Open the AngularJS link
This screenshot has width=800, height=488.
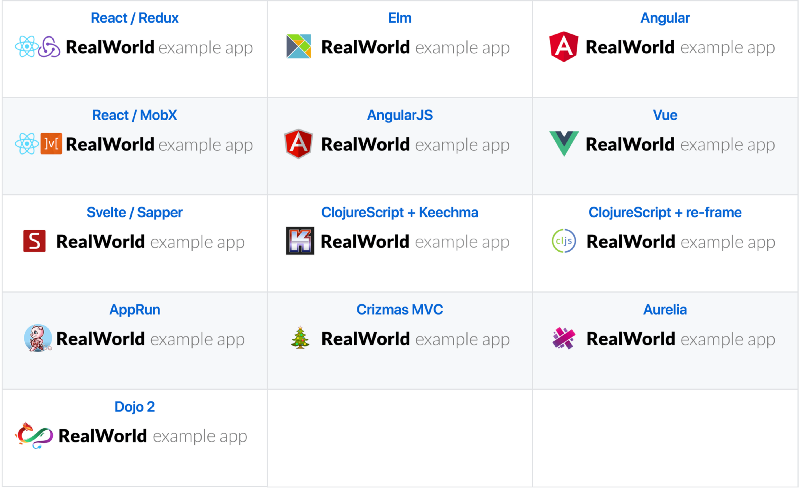[399, 115]
